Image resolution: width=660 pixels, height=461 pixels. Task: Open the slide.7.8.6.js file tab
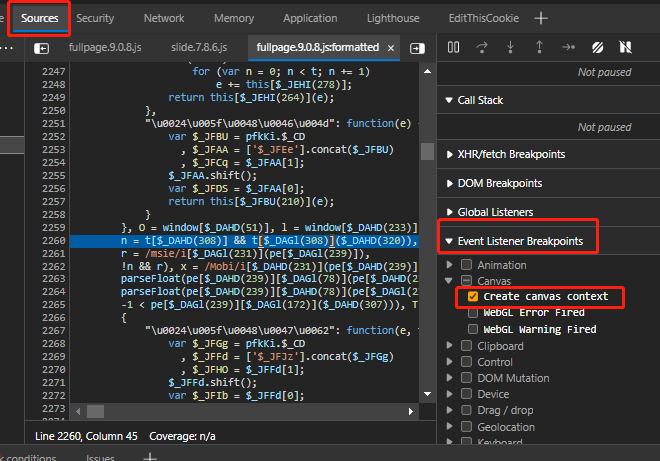(199, 48)
